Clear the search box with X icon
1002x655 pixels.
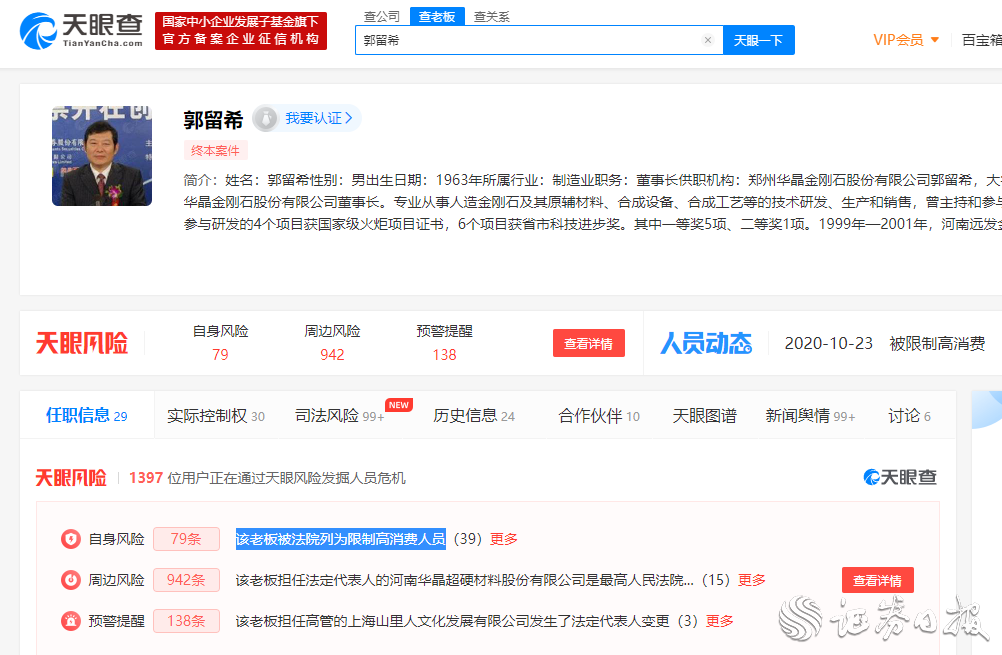click(x=708, y=41)
